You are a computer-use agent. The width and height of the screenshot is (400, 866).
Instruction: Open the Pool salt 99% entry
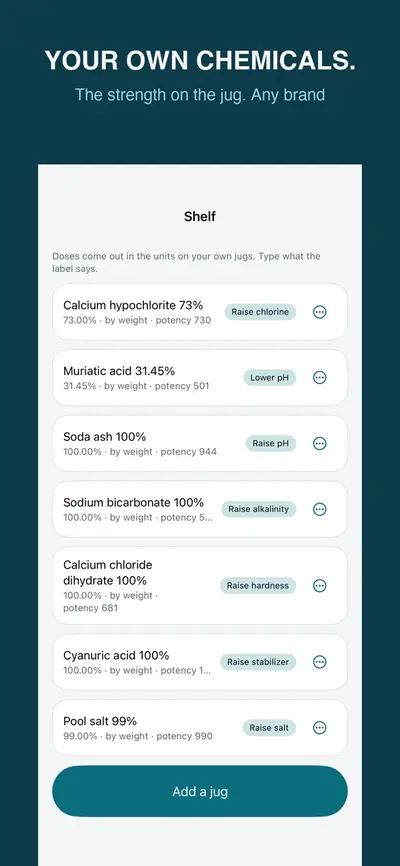point(200,728)
